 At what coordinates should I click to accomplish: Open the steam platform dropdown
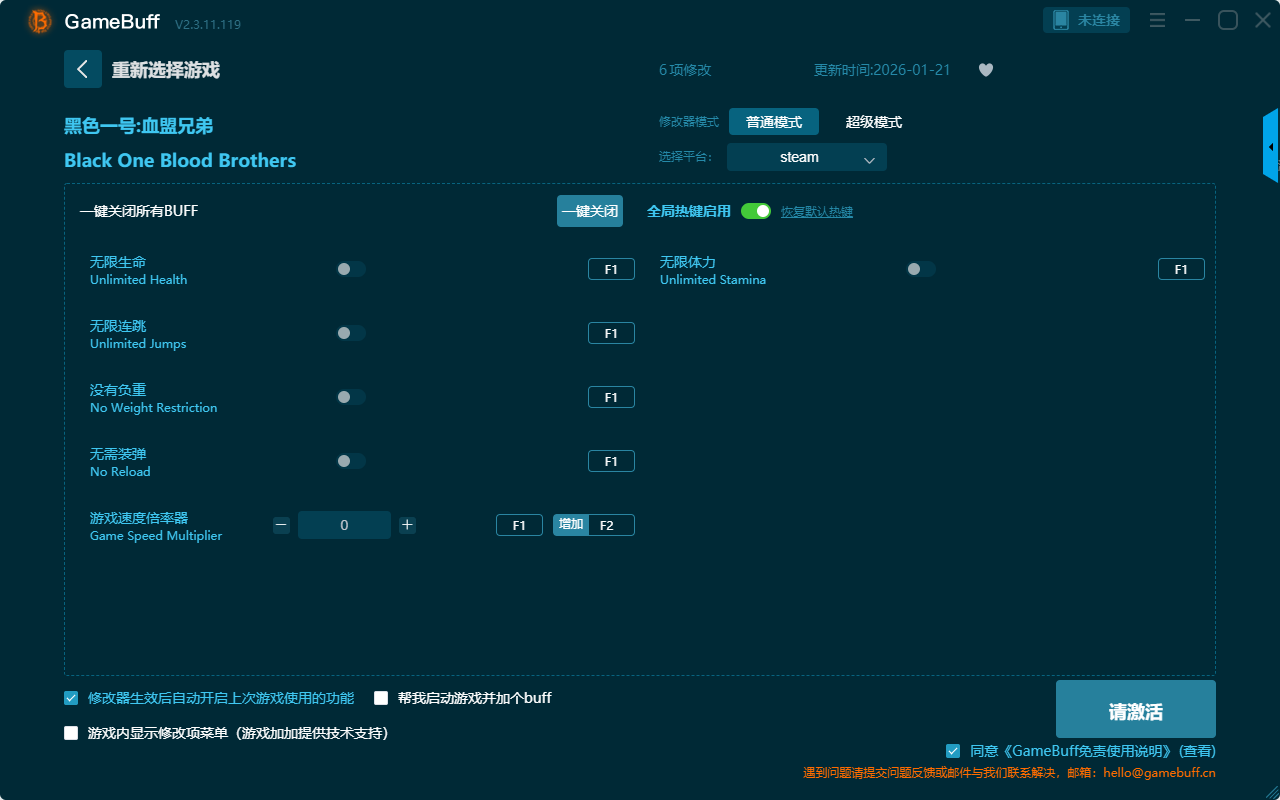(x=806, y=157)
